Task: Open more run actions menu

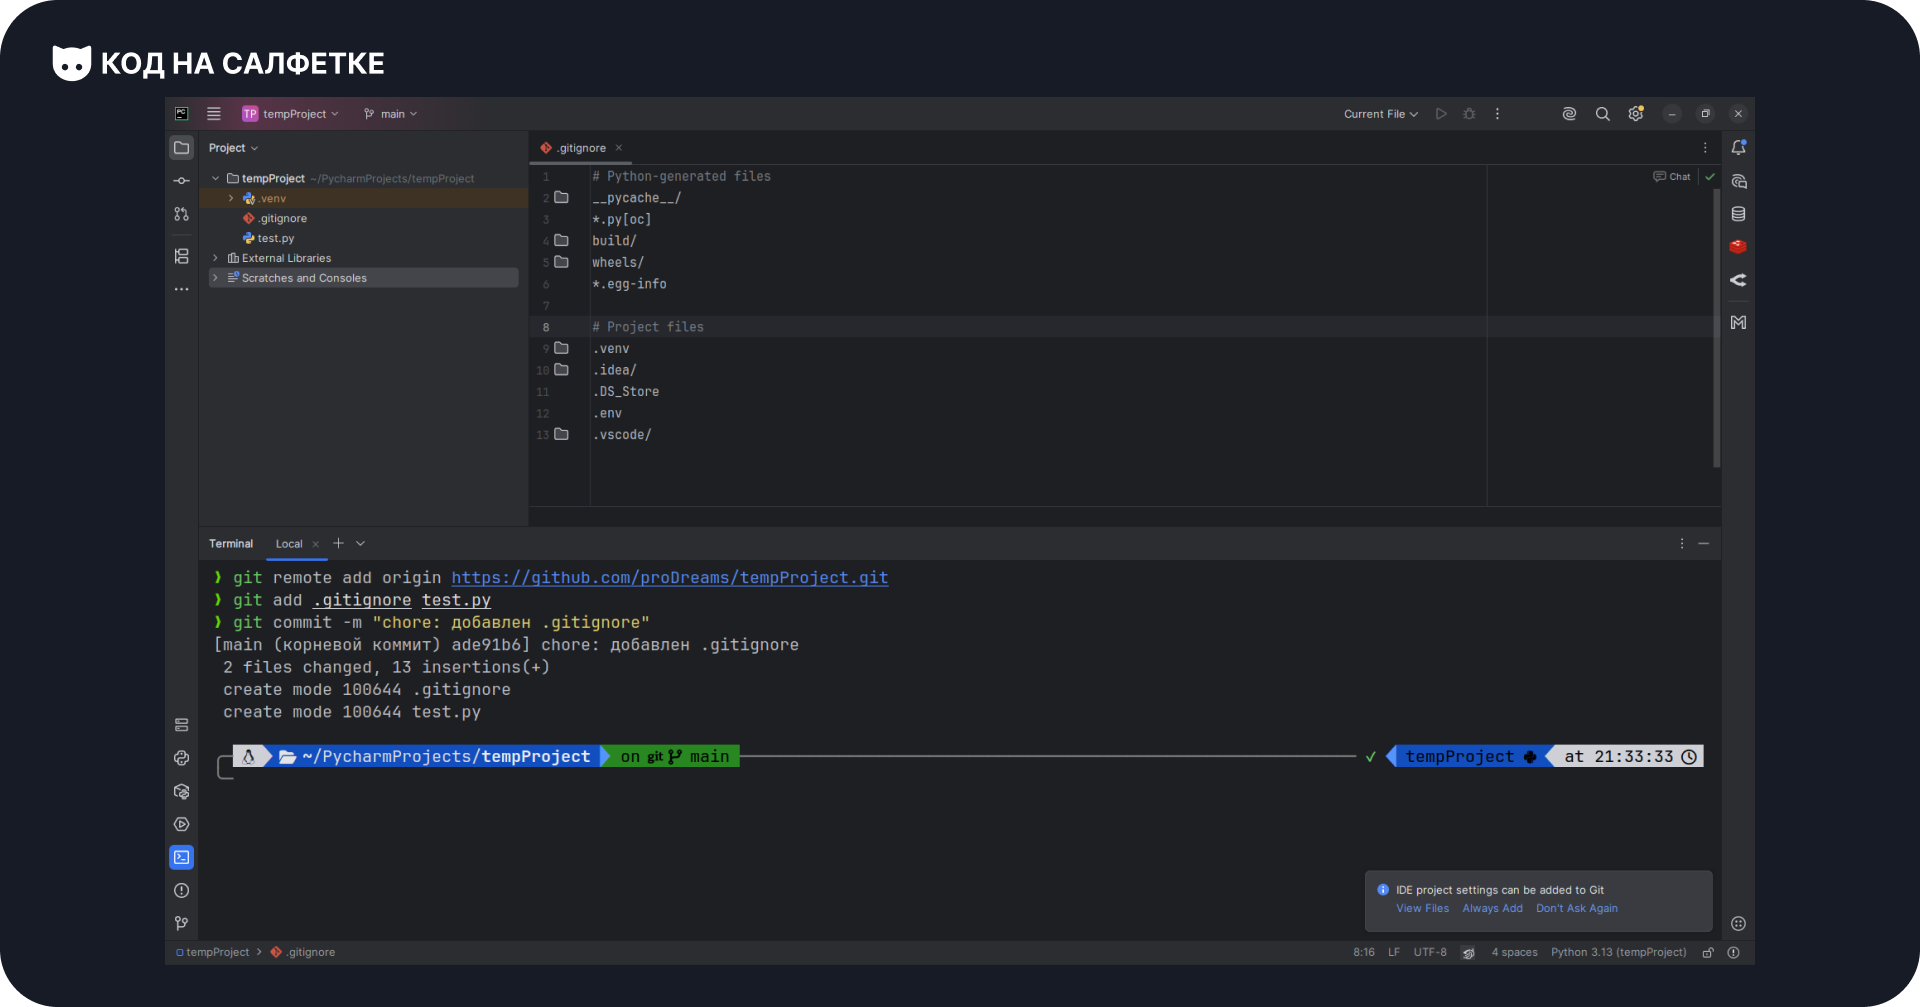Action: tap(1497, 114)
